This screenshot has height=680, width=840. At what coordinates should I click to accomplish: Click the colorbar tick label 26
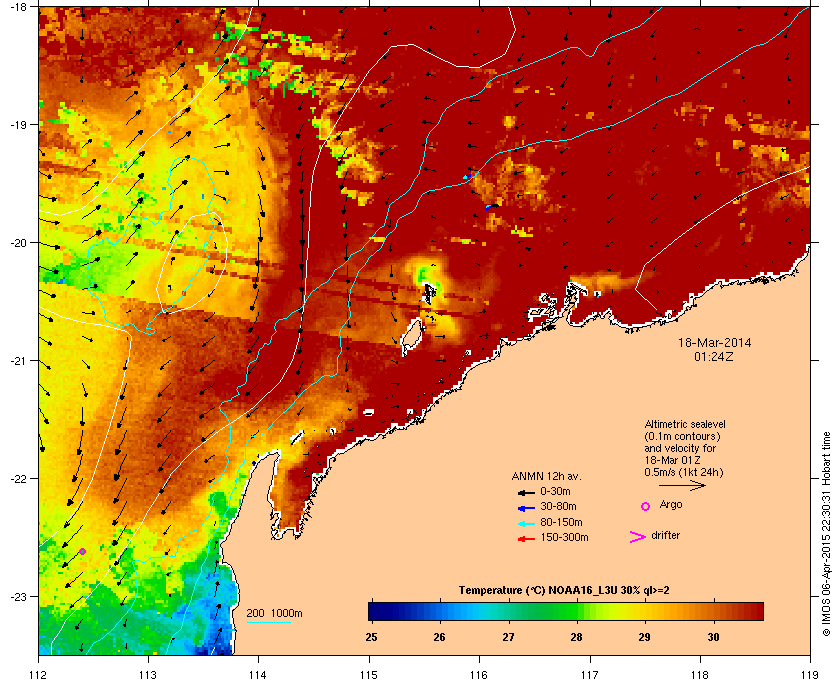pos(439,637)
